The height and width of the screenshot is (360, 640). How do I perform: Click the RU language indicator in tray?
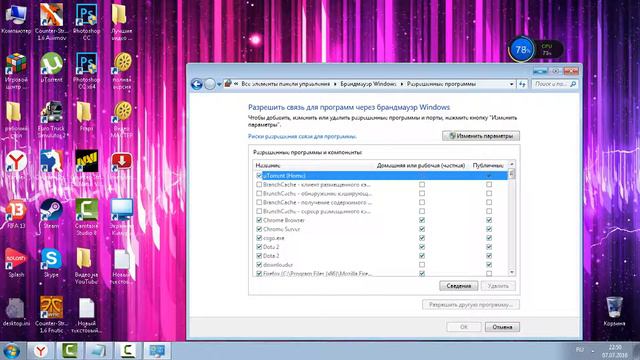pyautogui.click(x=580, y=350)
